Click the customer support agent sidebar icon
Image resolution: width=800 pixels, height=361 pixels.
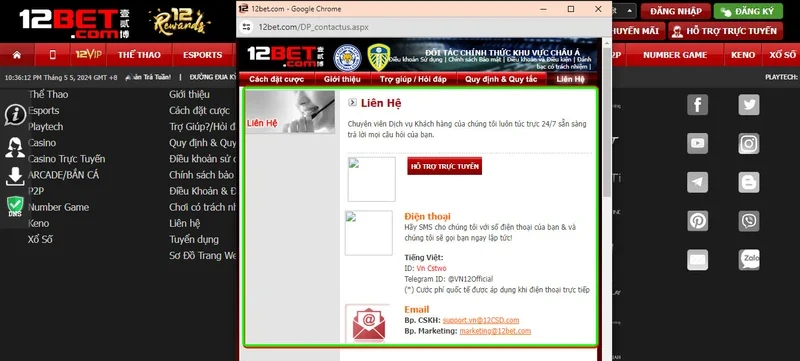click(x=15, y=147)
